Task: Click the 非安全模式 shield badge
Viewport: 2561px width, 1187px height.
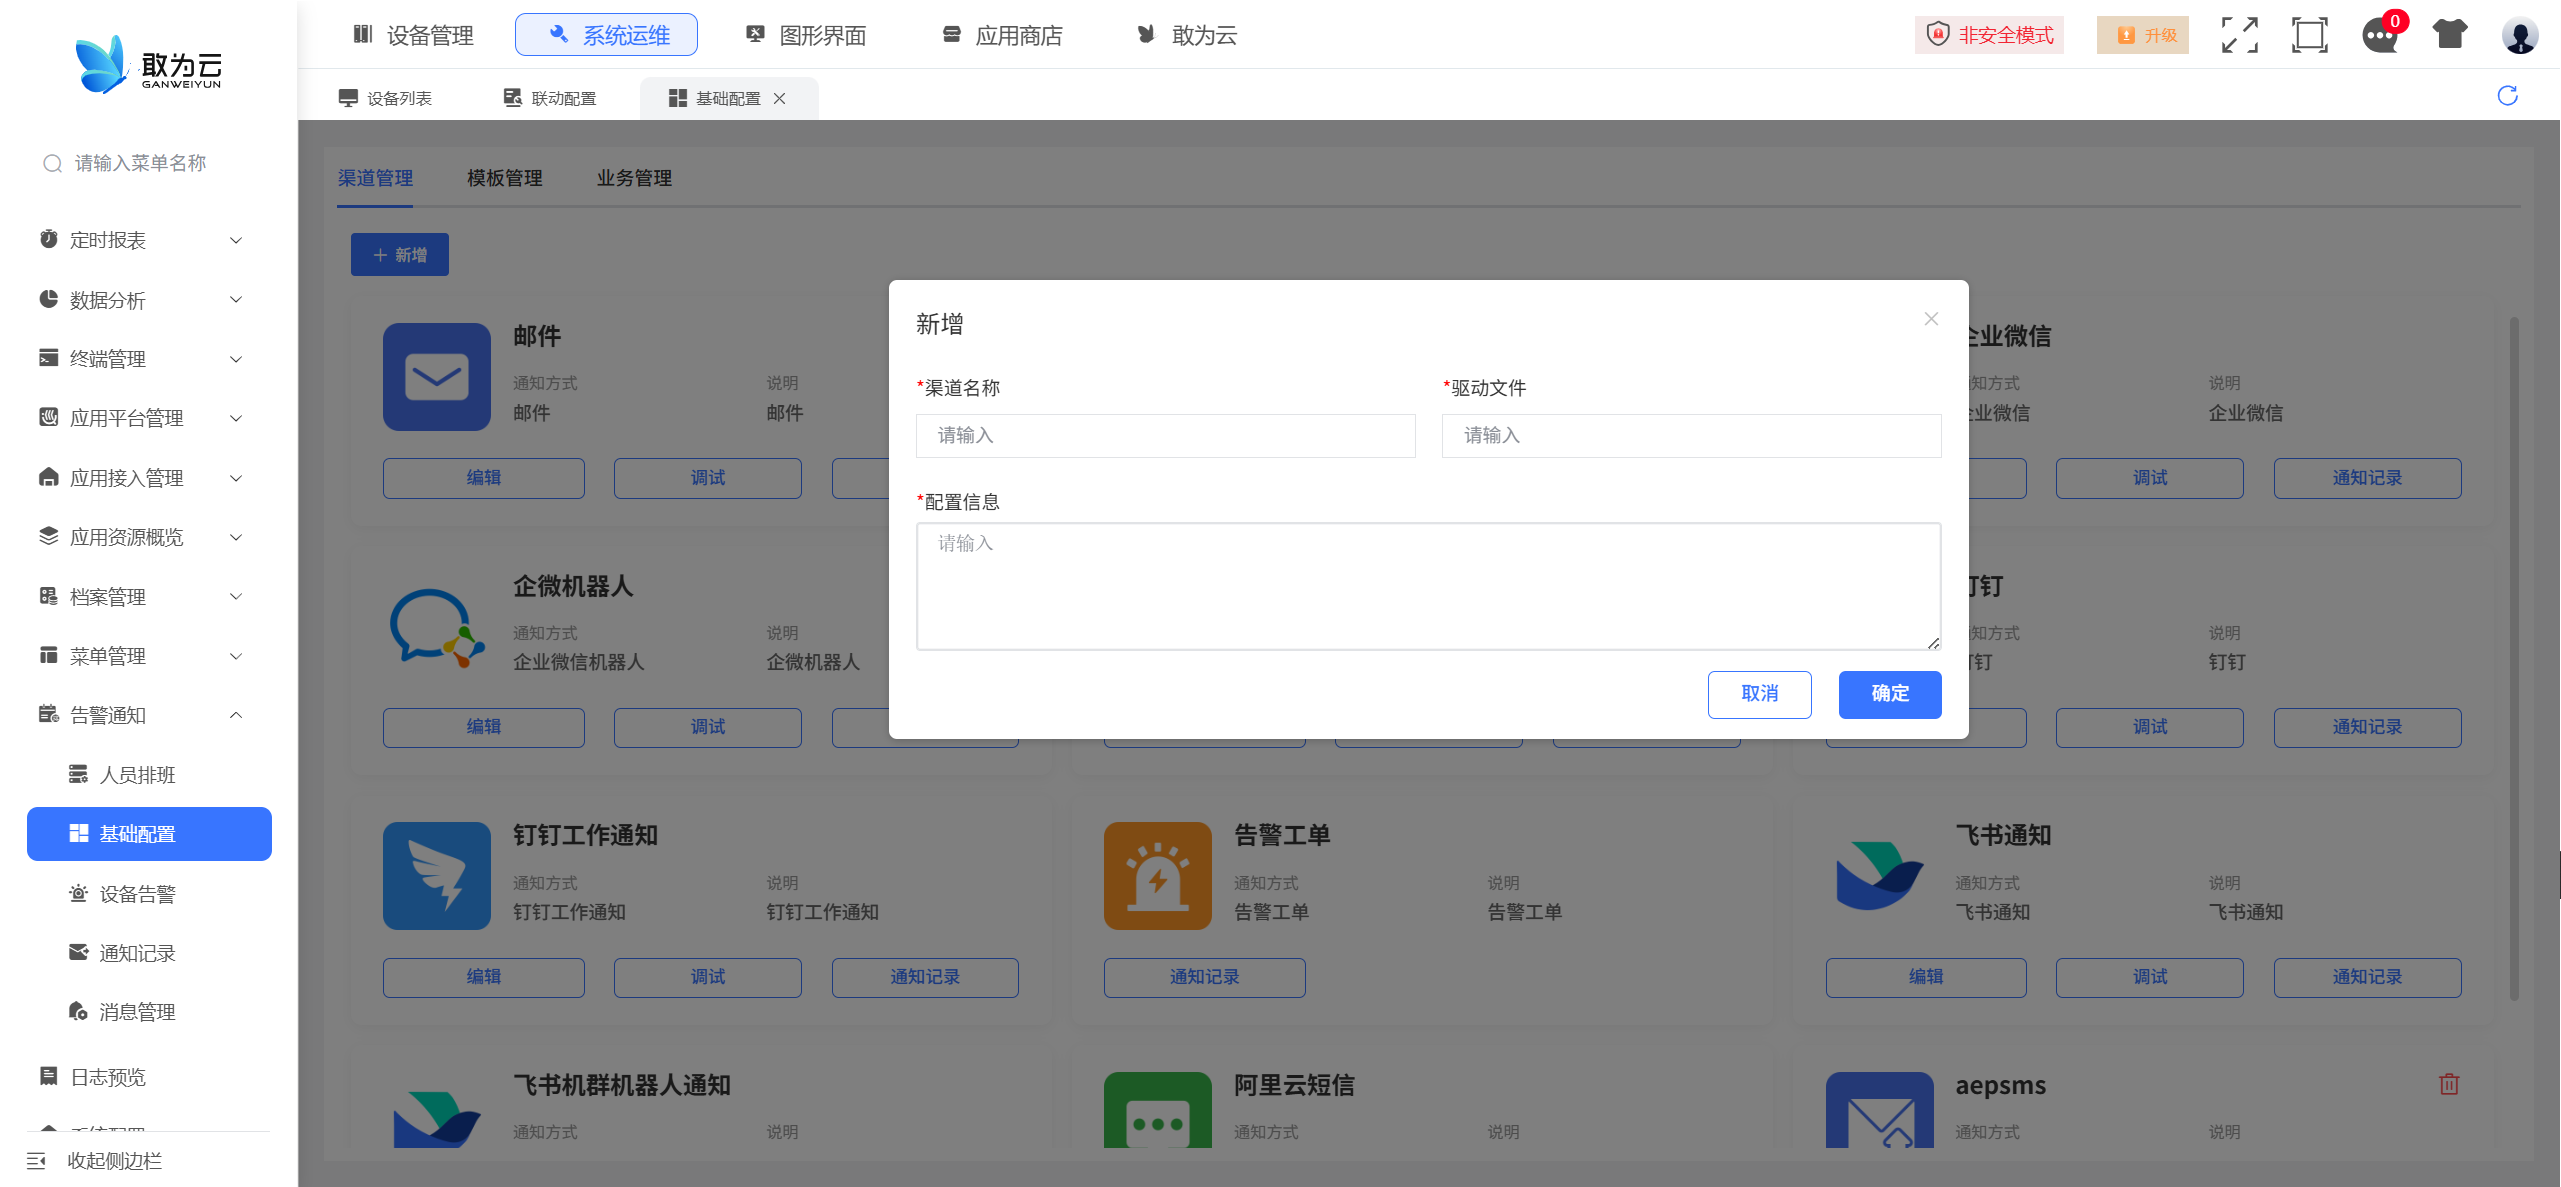Action: coord(1989,35)
